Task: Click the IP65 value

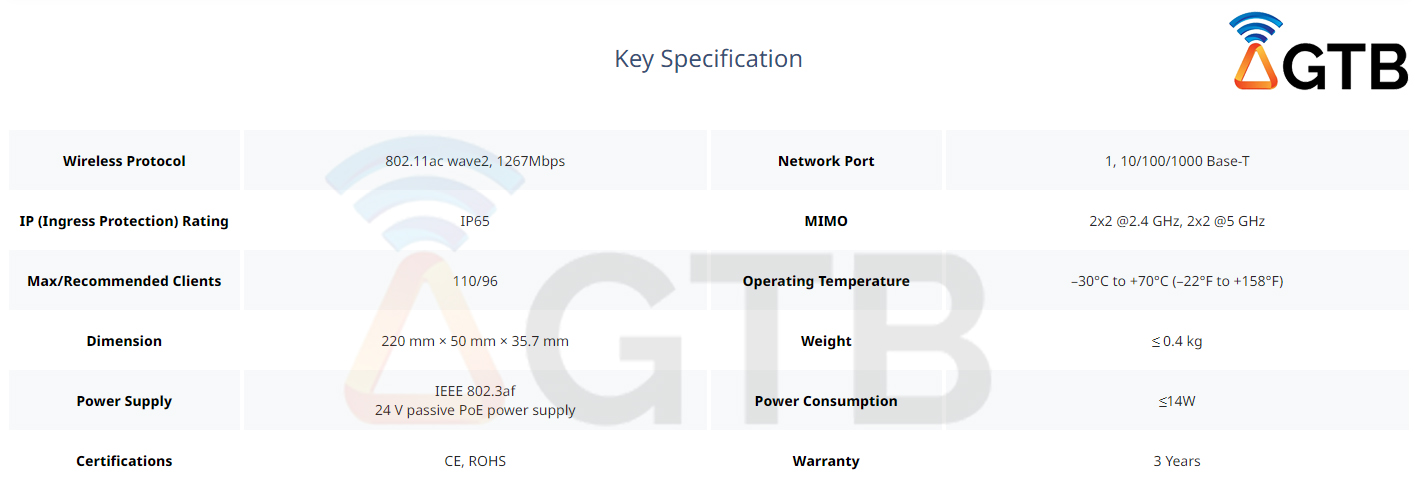Action: [475, 221]
